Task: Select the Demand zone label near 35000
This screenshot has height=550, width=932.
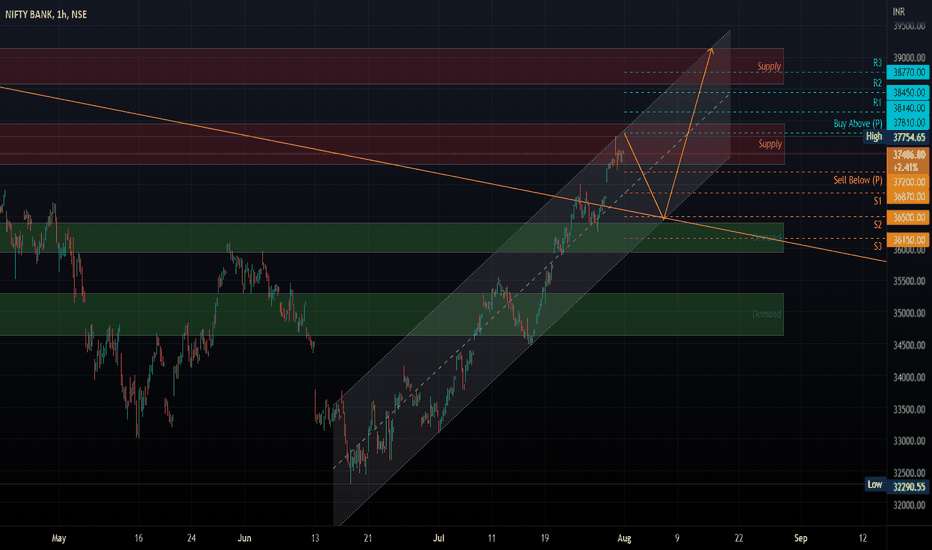Action: [766, 314]
